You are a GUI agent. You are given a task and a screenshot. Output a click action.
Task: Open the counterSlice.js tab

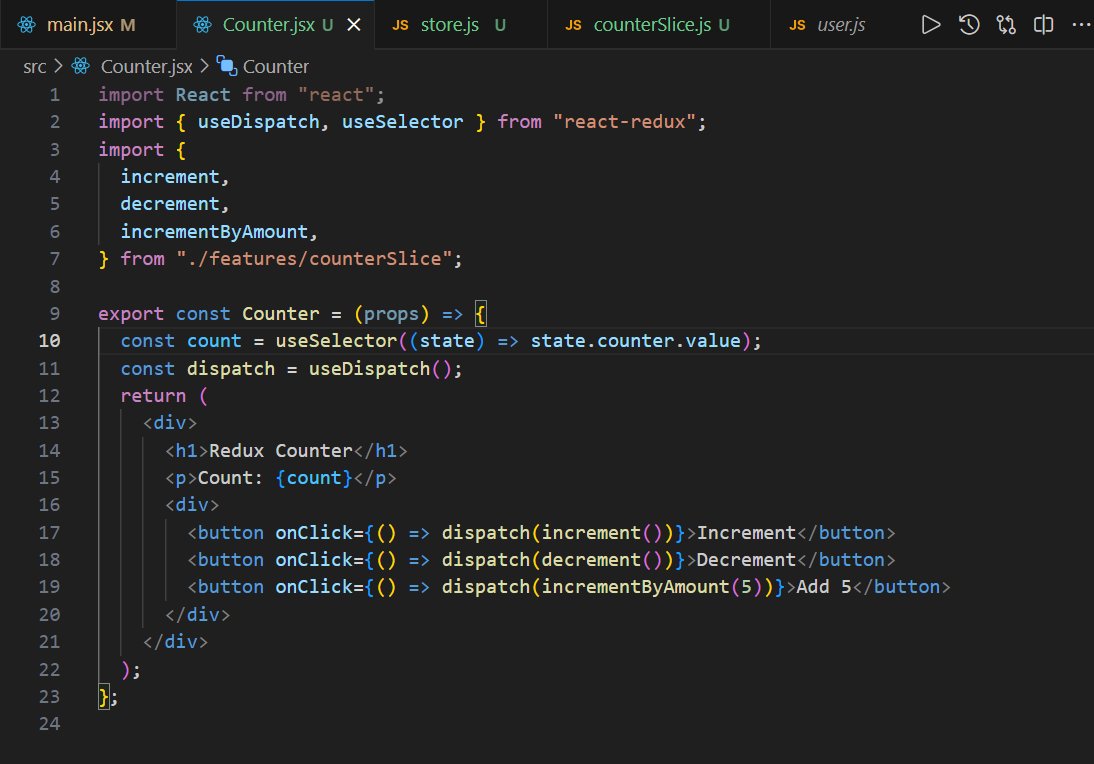[659, 25]
